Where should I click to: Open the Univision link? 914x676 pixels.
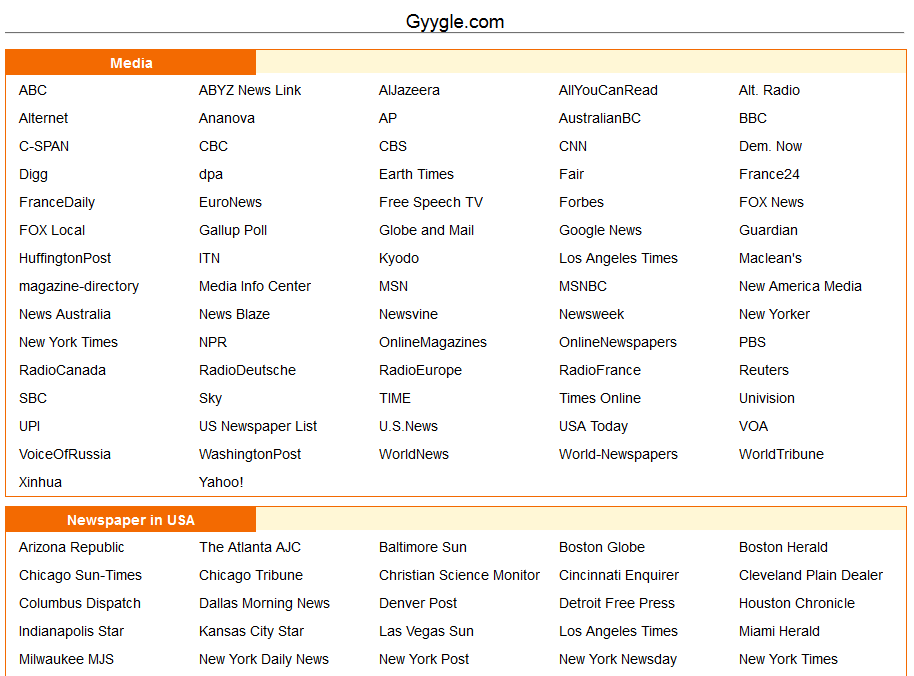(x=767, y=398)
